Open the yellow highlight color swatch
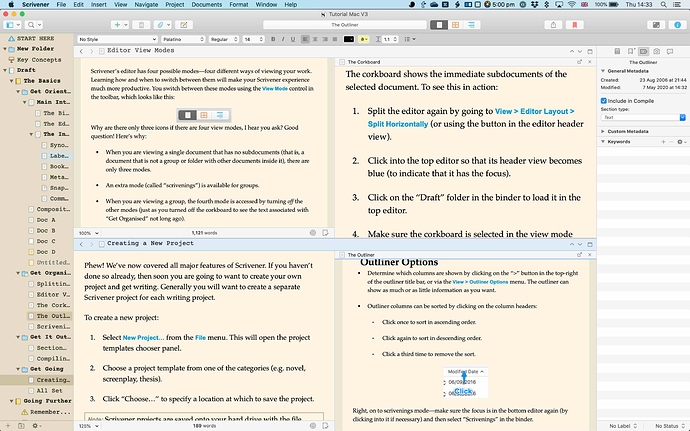 (363, 39)
